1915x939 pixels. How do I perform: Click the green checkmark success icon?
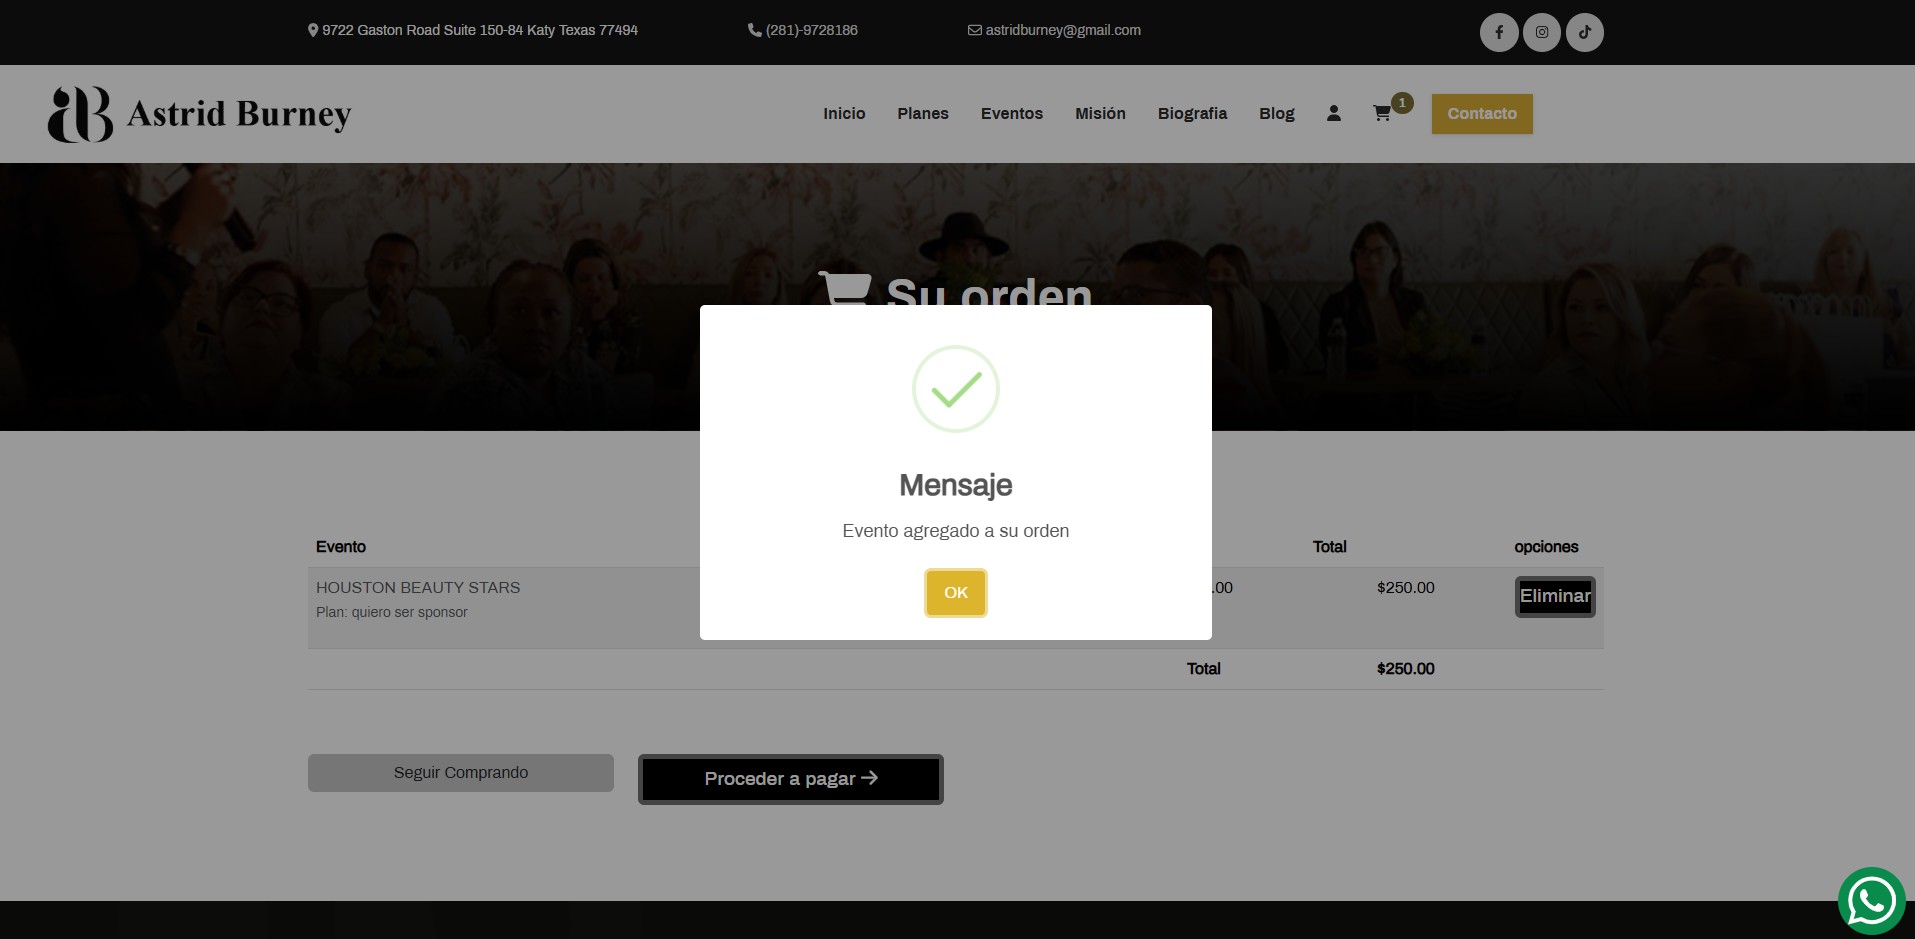click(x=955, y=389)
